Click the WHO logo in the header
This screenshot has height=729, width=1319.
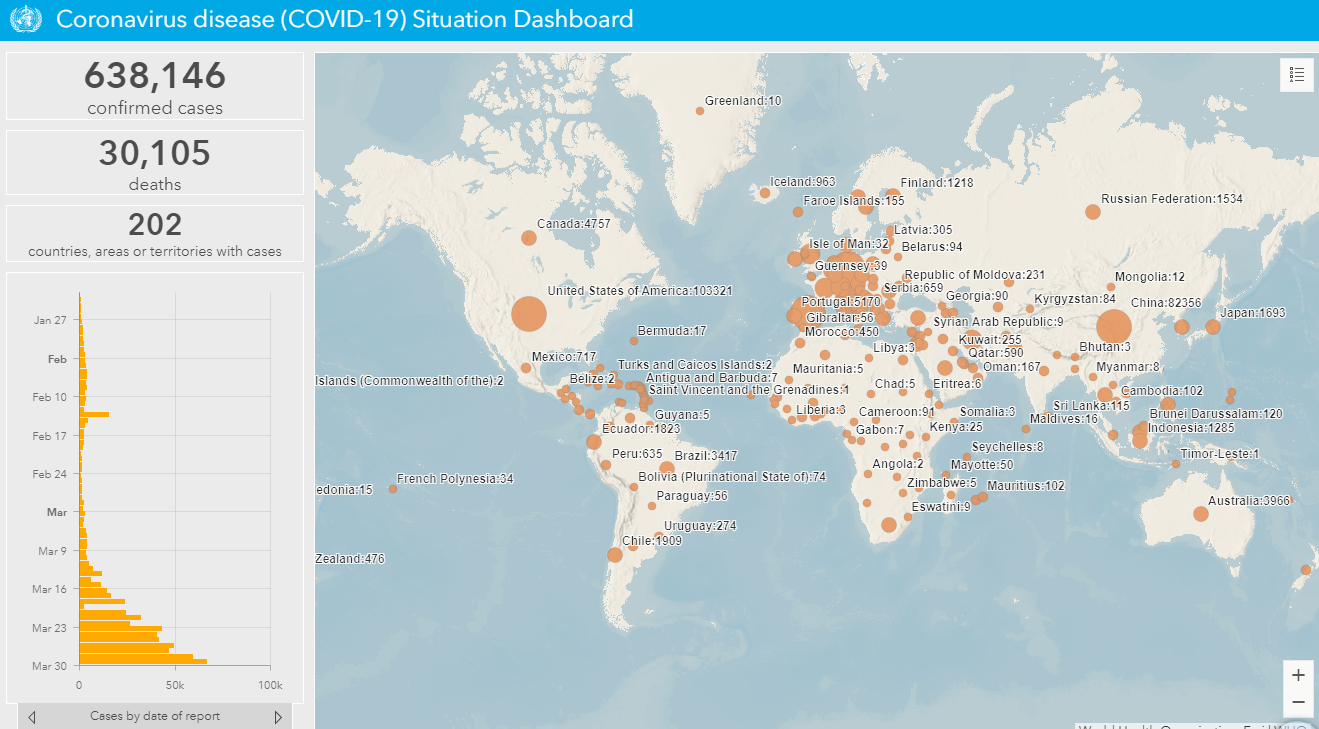[25, 19]
